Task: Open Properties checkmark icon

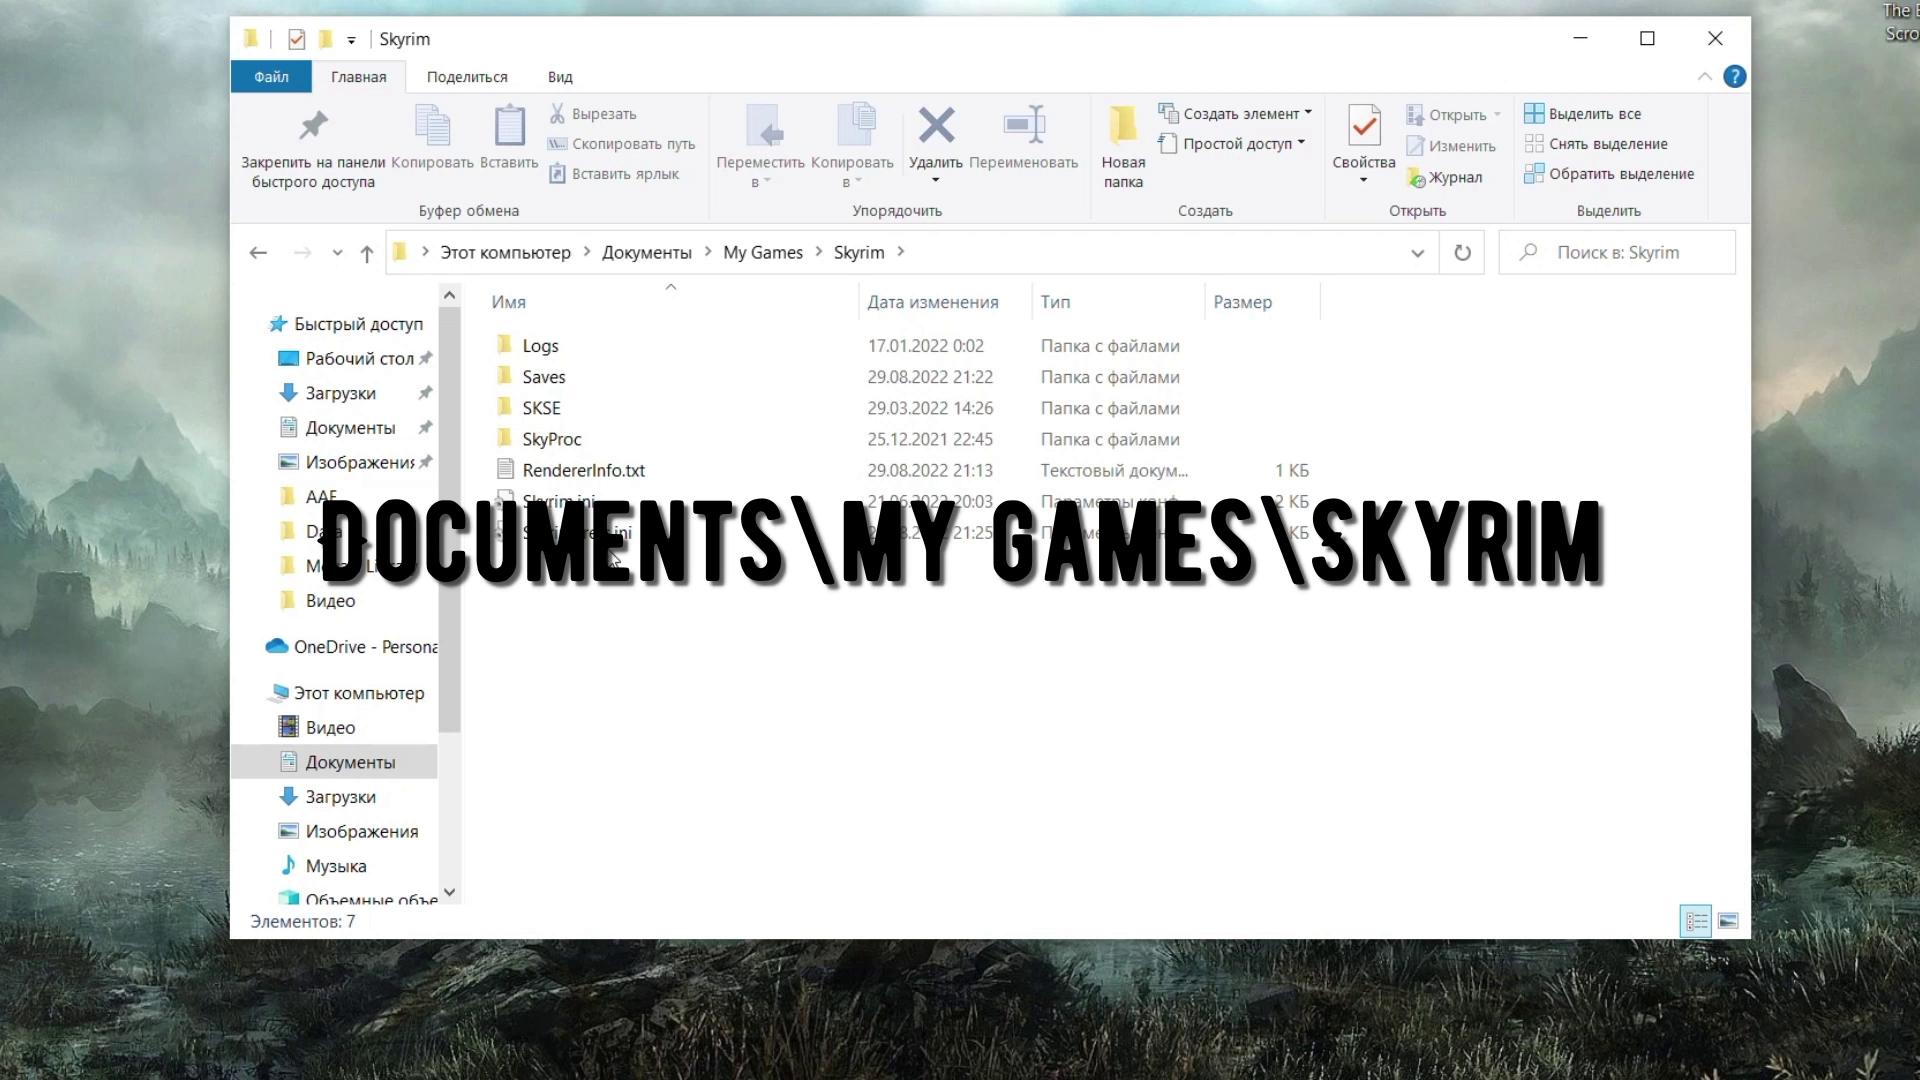Action: (x=1364, y=126)
